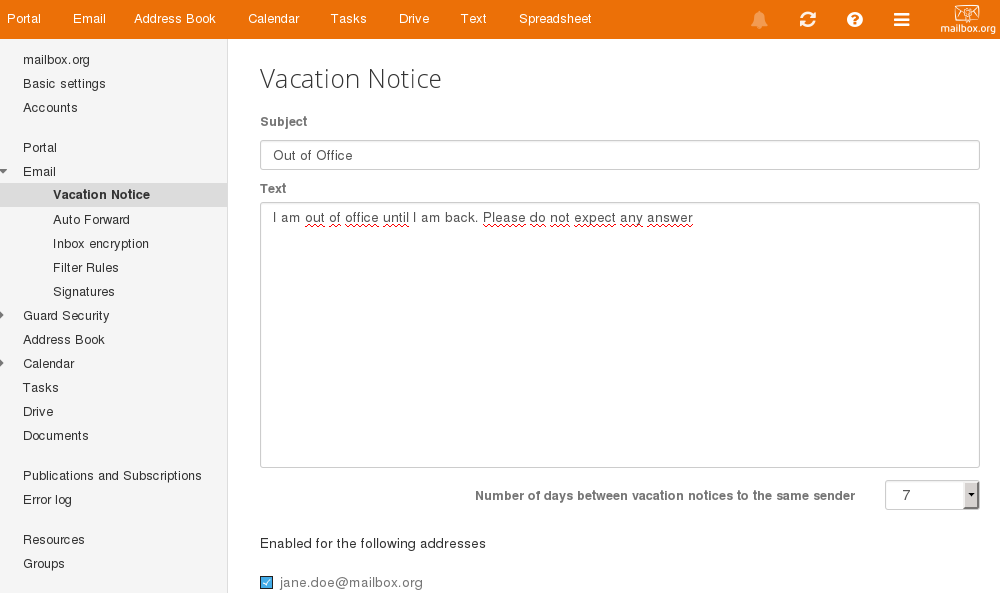The width and height of the screenshot is (1000, 593).
Task: Open the Spreadsheet app in top bar
Action: pyautogui.click(x=555, y=19)
